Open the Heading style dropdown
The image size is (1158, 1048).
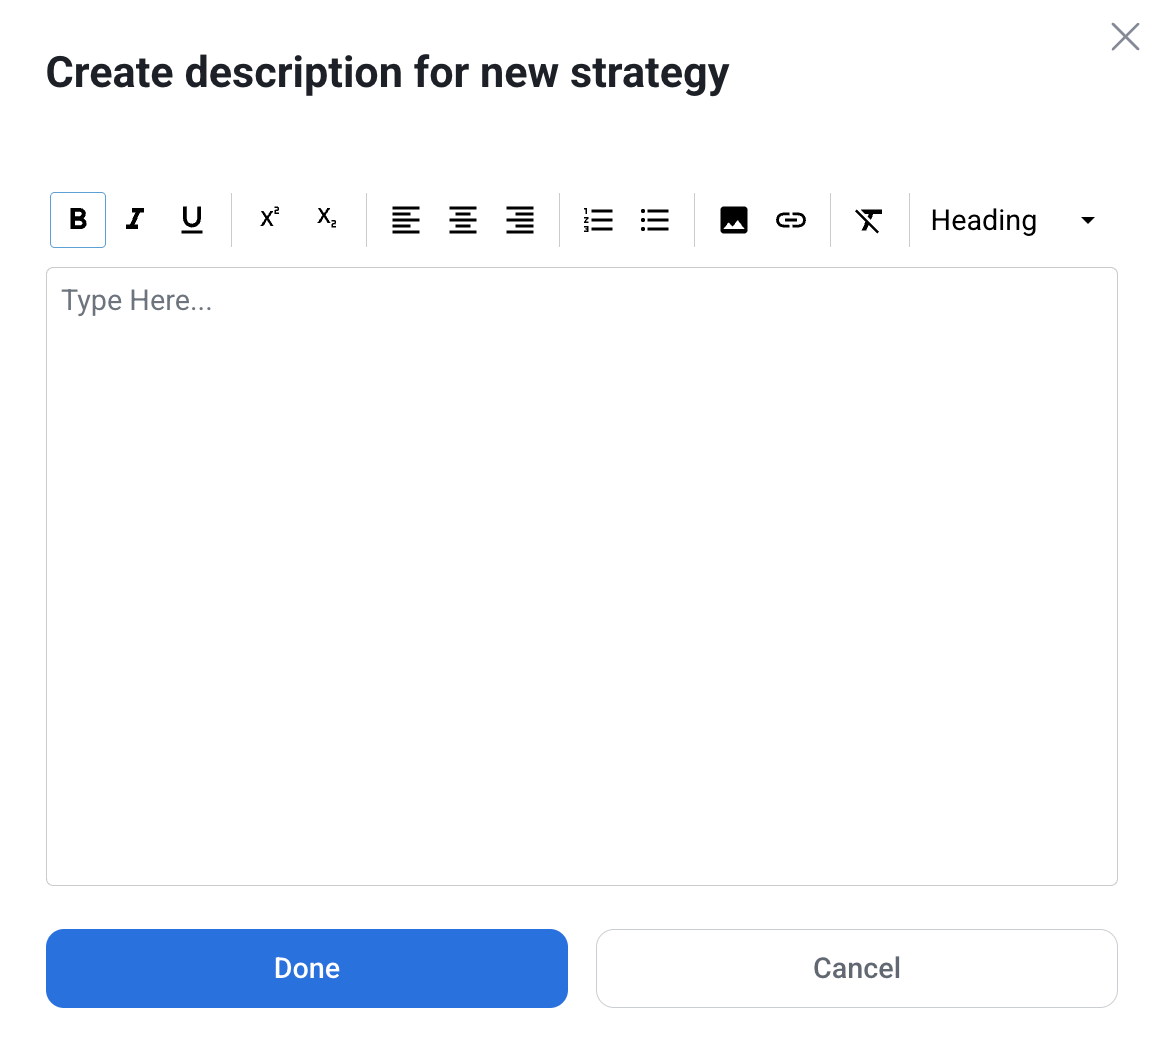(984, 220)
